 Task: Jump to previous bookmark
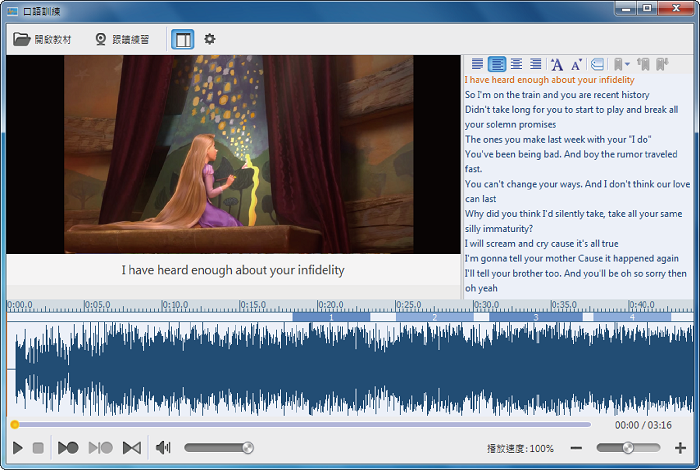tap(643, 64)
